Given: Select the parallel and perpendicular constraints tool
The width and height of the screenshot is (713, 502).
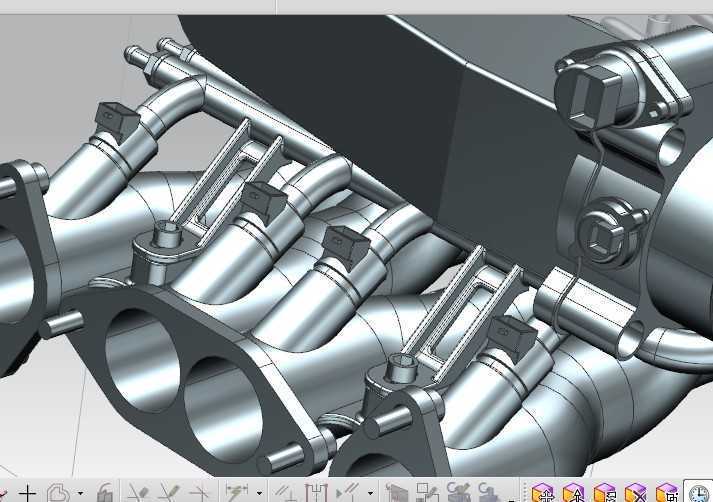Looking at the screenshot, I should click(286, 493).
